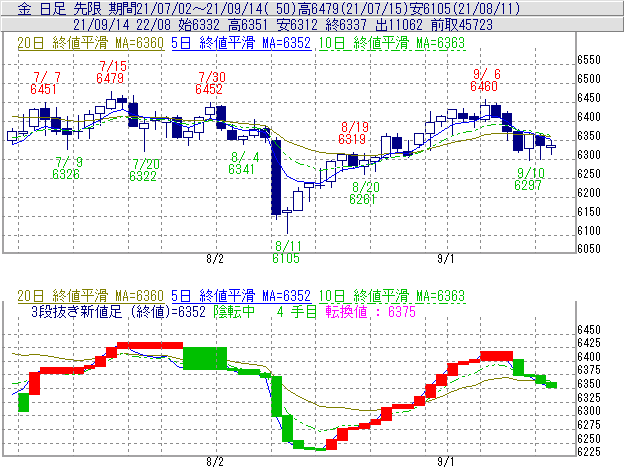Click the 8/11 6105 low annotation
The height and width of the screenshot is (475, 624).
pos(287,252)
